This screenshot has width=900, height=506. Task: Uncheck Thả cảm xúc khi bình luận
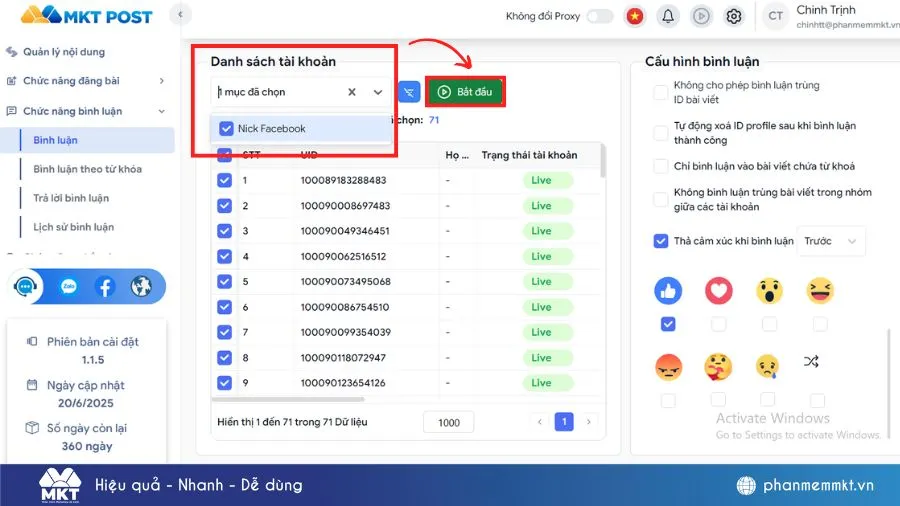click(661, 241)
